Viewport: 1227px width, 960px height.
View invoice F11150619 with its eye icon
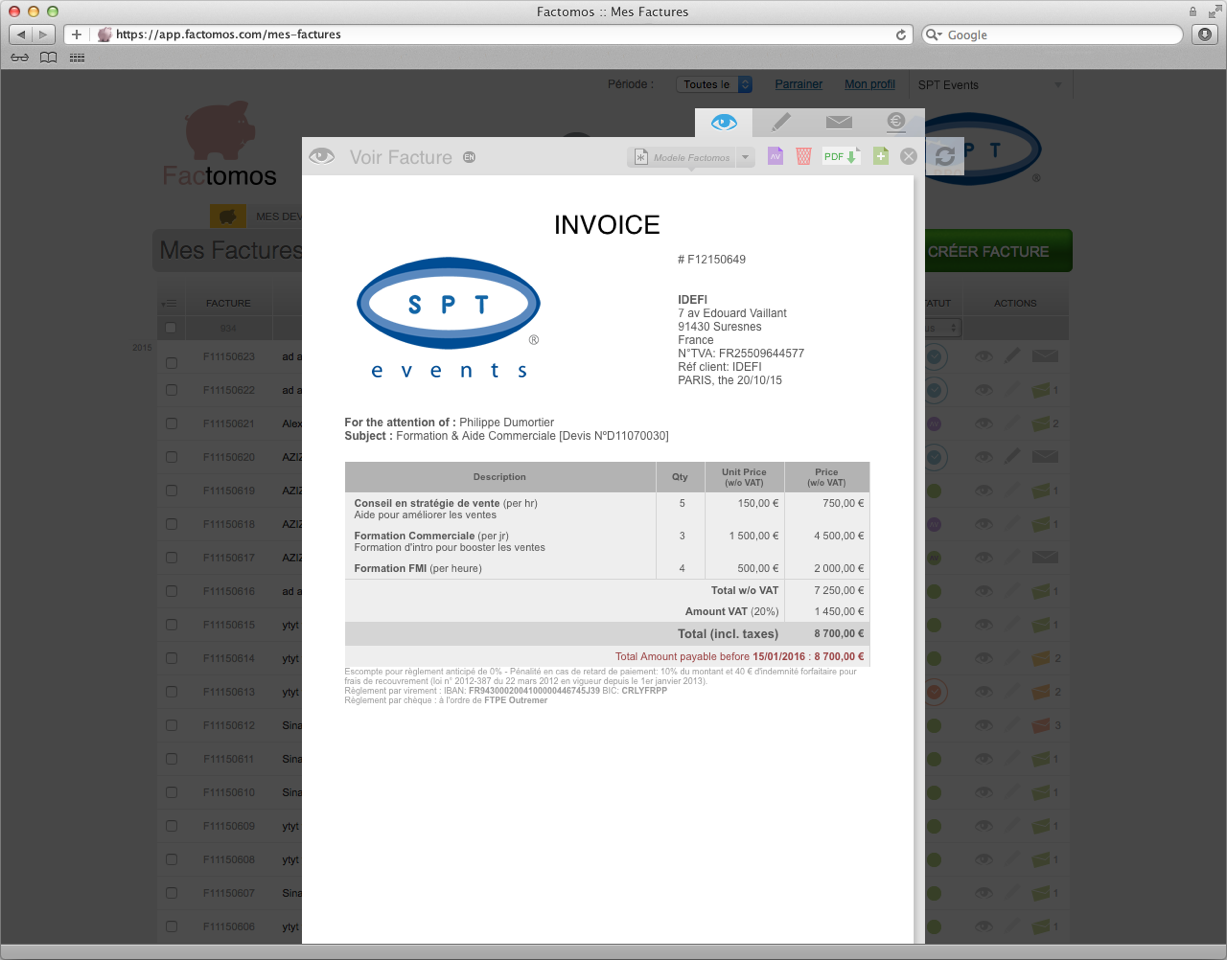tap(984, 491)
